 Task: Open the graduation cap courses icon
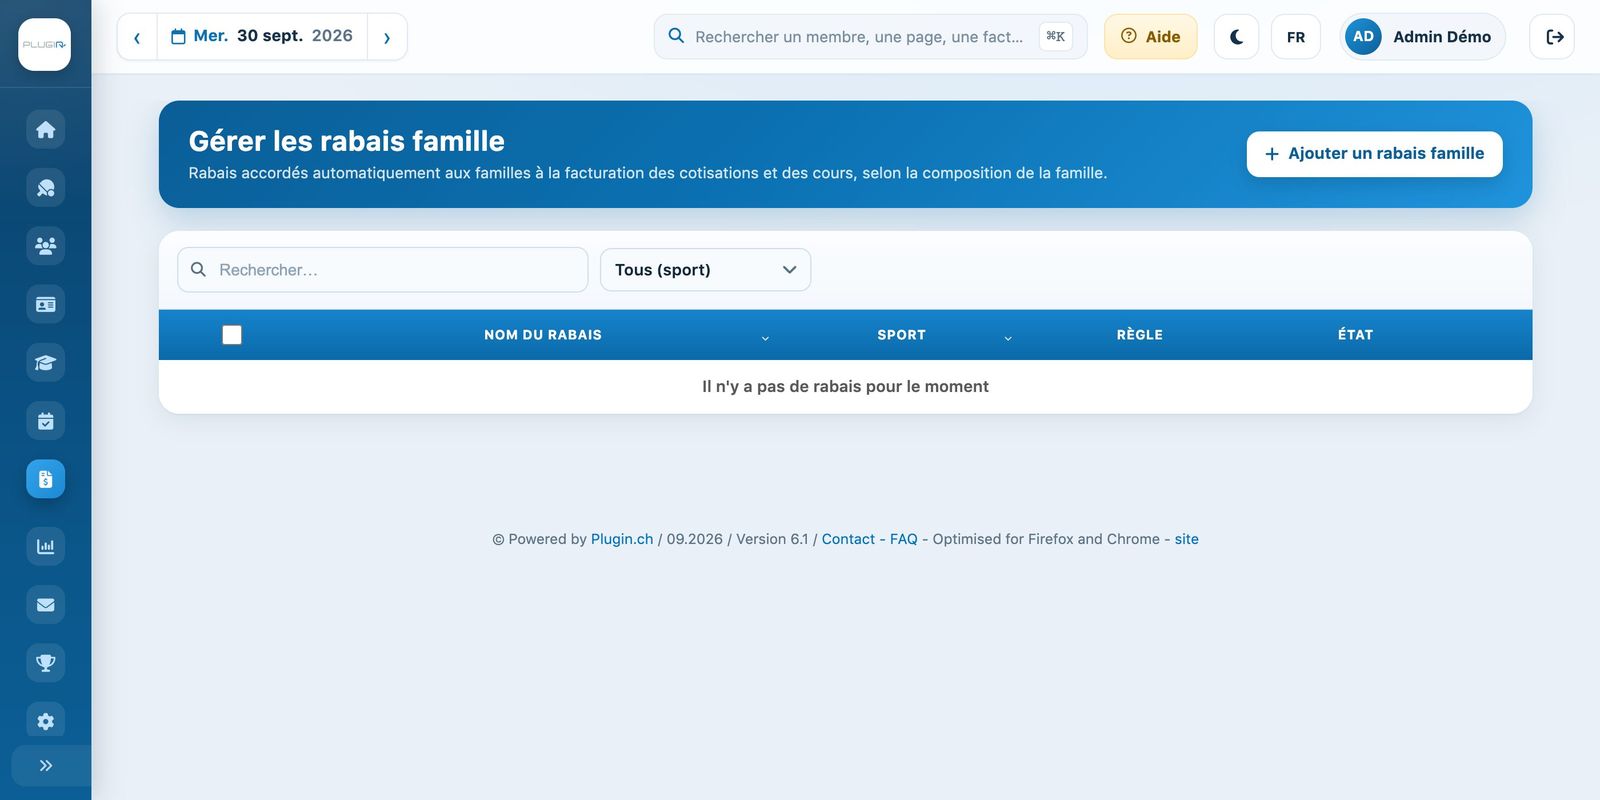[x=46, y=363]
